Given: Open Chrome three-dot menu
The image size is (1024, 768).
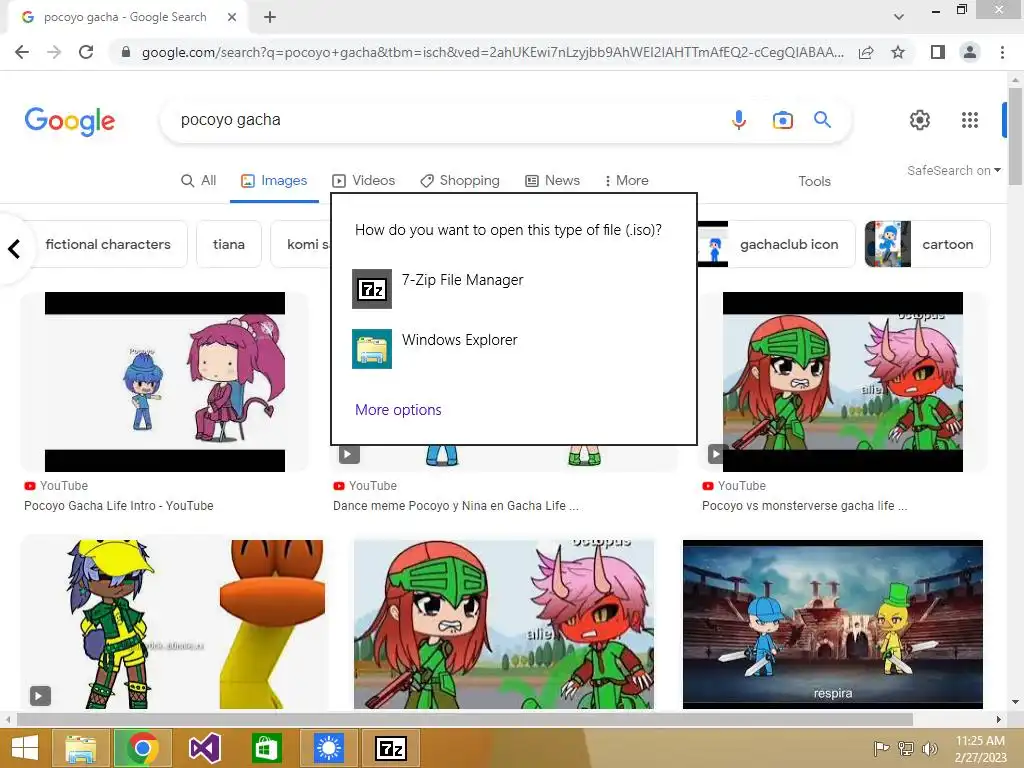Looking at the screenshot, I should [1002, 52].
